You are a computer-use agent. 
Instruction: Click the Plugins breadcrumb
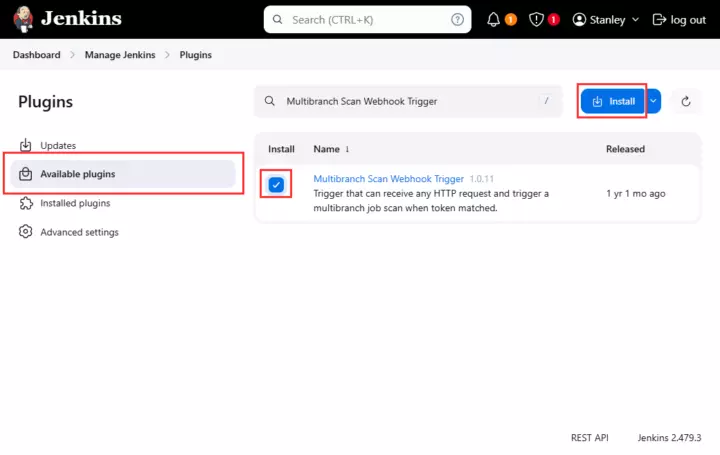tap(196, 55)
